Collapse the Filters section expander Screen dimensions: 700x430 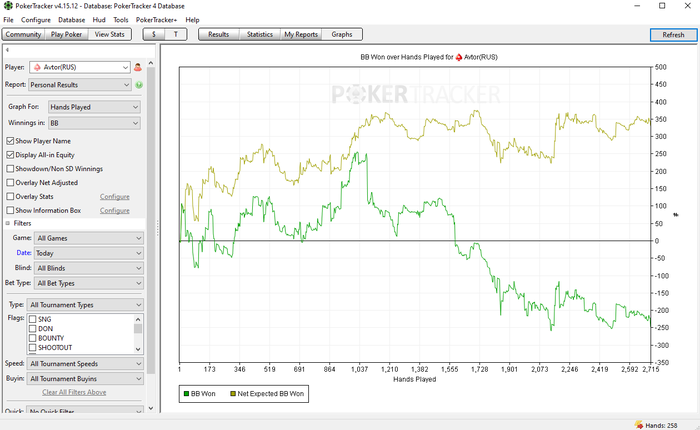(8, 223)
